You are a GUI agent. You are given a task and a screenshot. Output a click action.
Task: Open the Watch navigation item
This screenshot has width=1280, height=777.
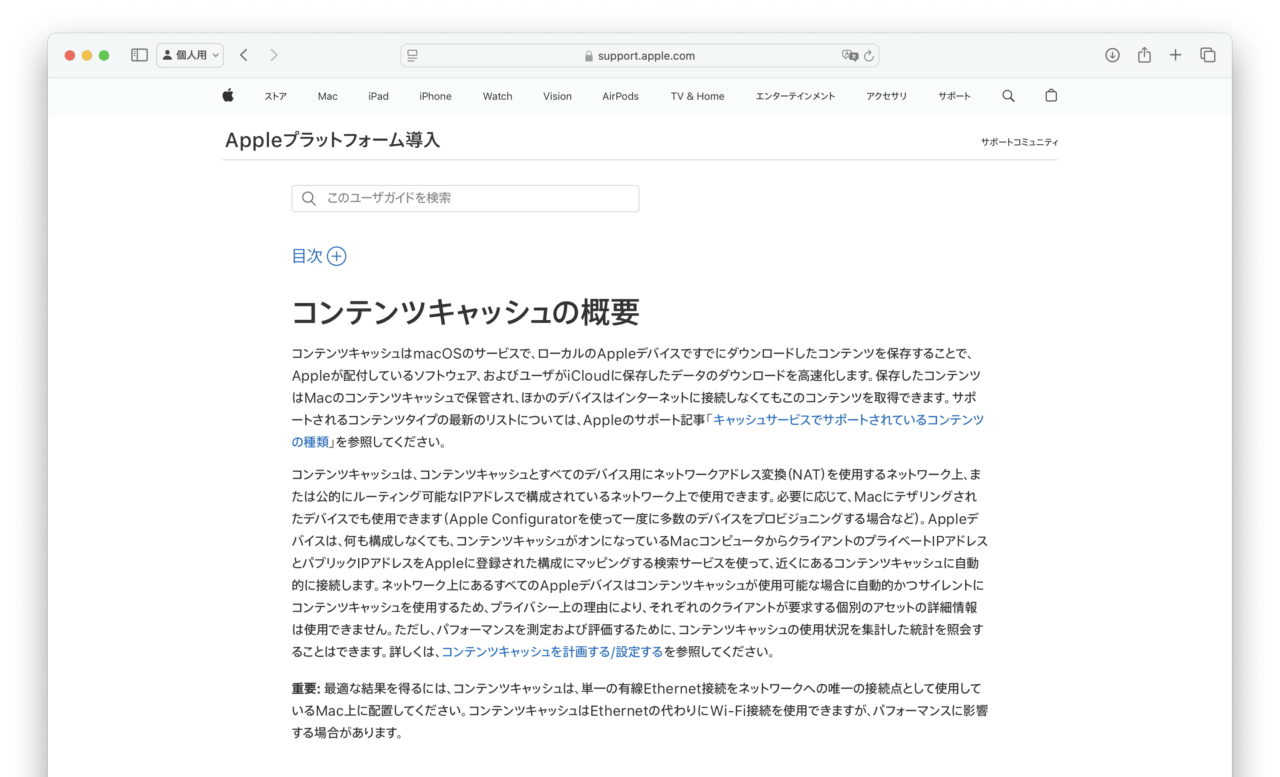pyautogui.click(x=497, y=97)
